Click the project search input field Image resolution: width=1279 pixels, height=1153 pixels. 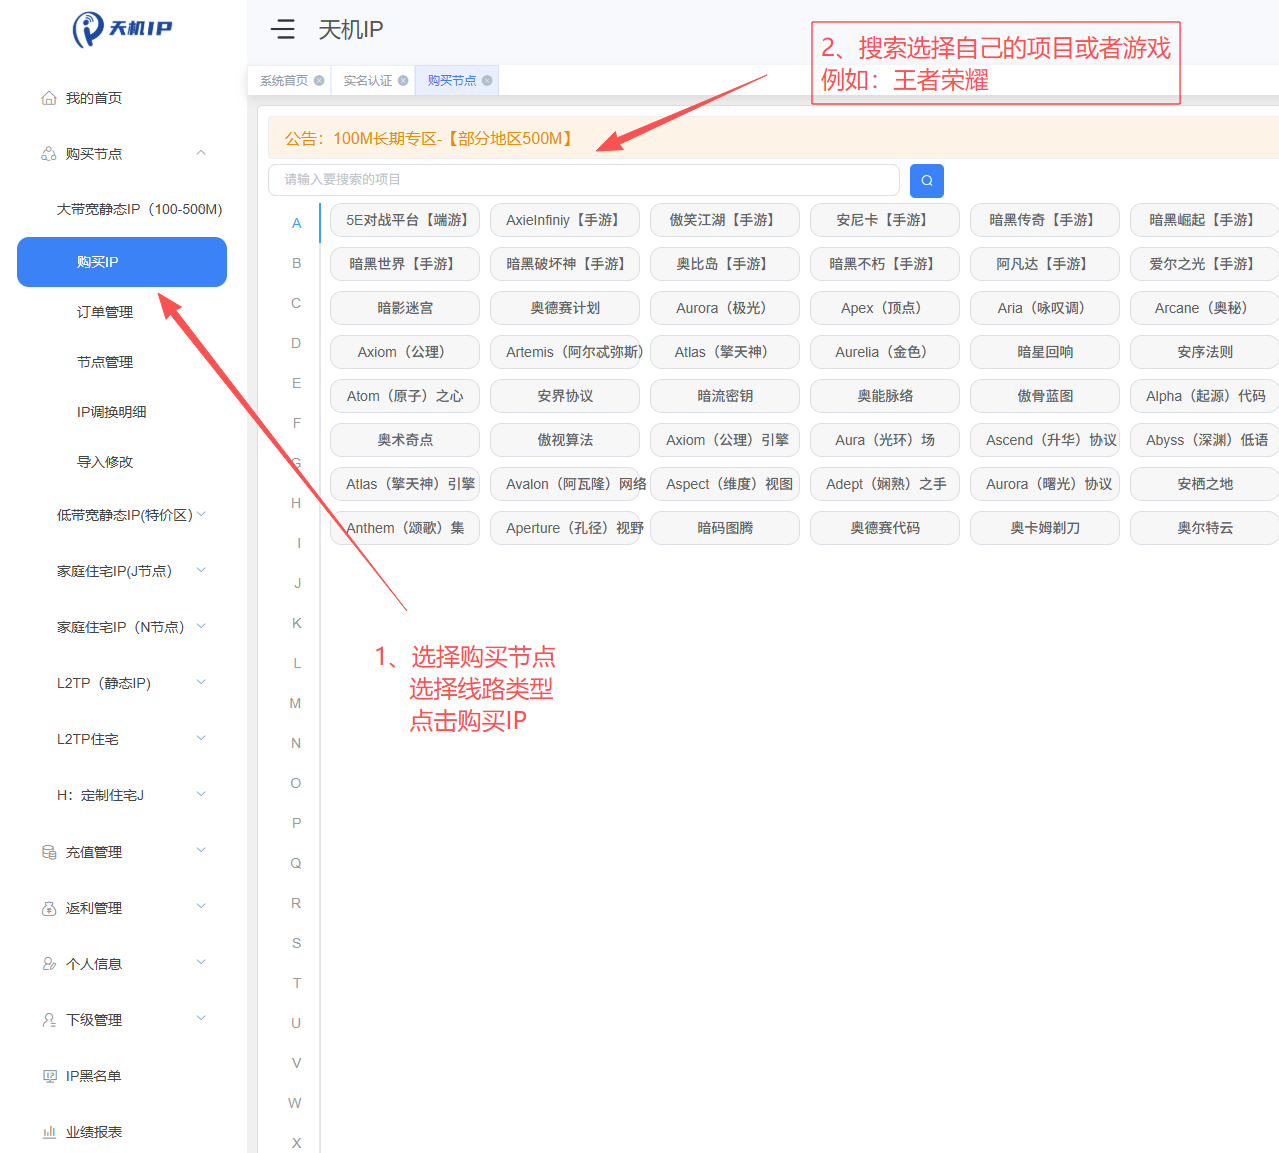point(584,180)
